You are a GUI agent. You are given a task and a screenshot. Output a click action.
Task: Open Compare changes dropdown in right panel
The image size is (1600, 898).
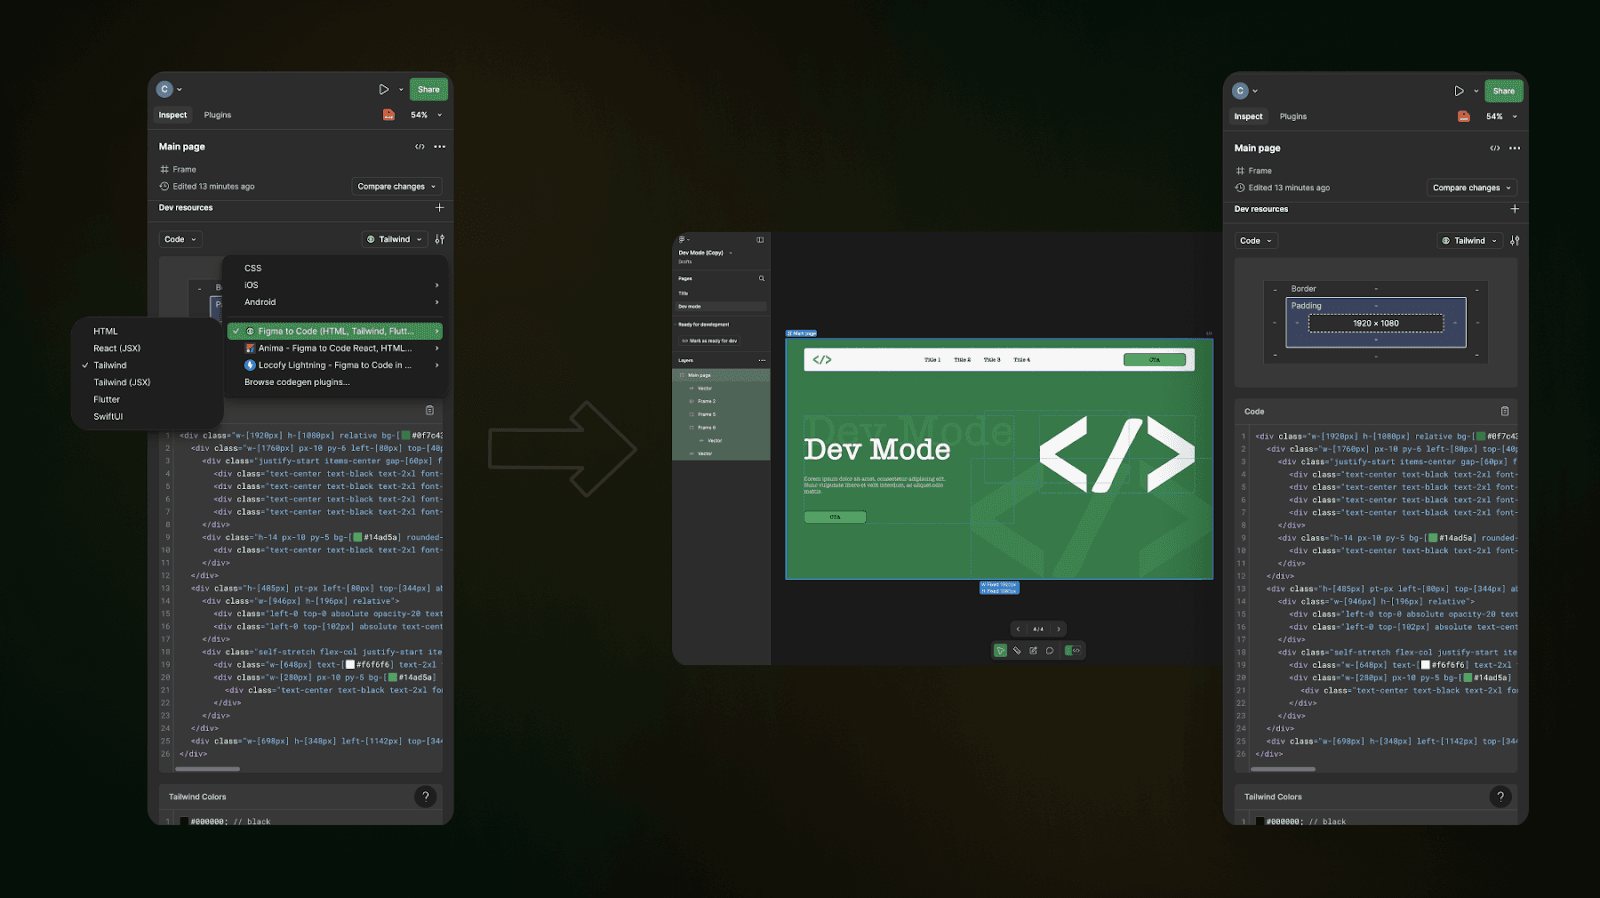point(1472,188)
